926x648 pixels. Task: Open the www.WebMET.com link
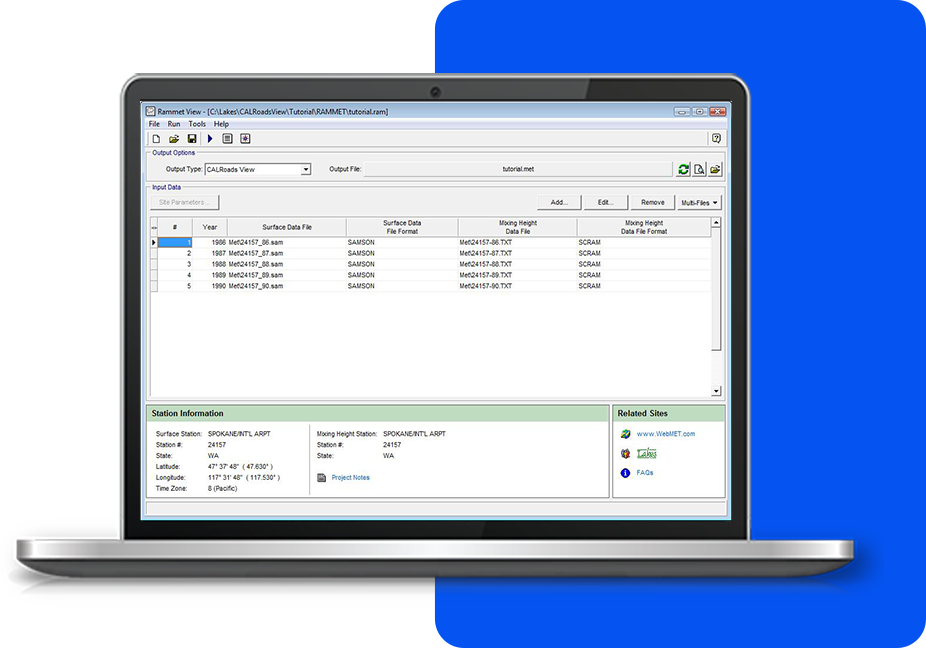666,434
